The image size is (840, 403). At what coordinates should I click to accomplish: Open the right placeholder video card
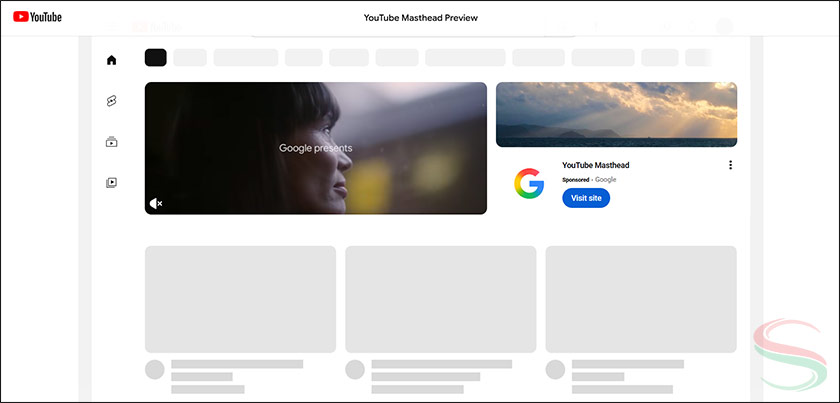640,294
